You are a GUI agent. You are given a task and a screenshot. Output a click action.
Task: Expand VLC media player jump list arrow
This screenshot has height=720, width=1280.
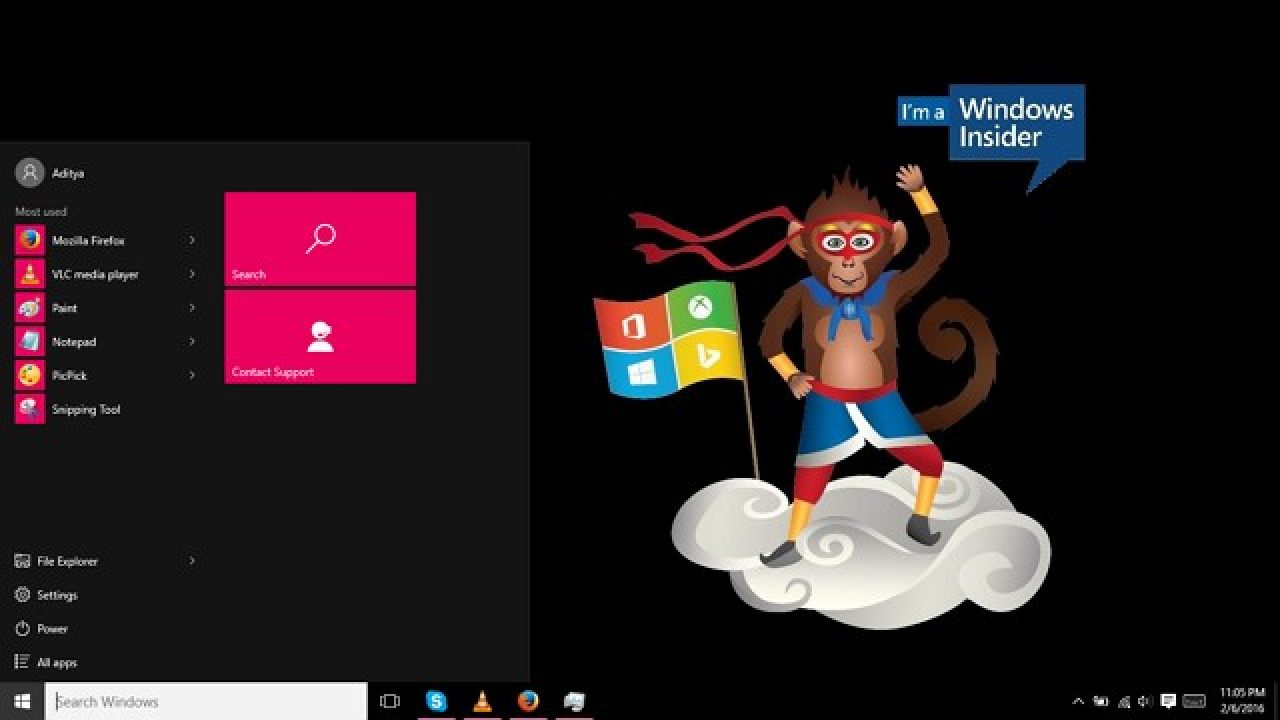pos(192,274)
